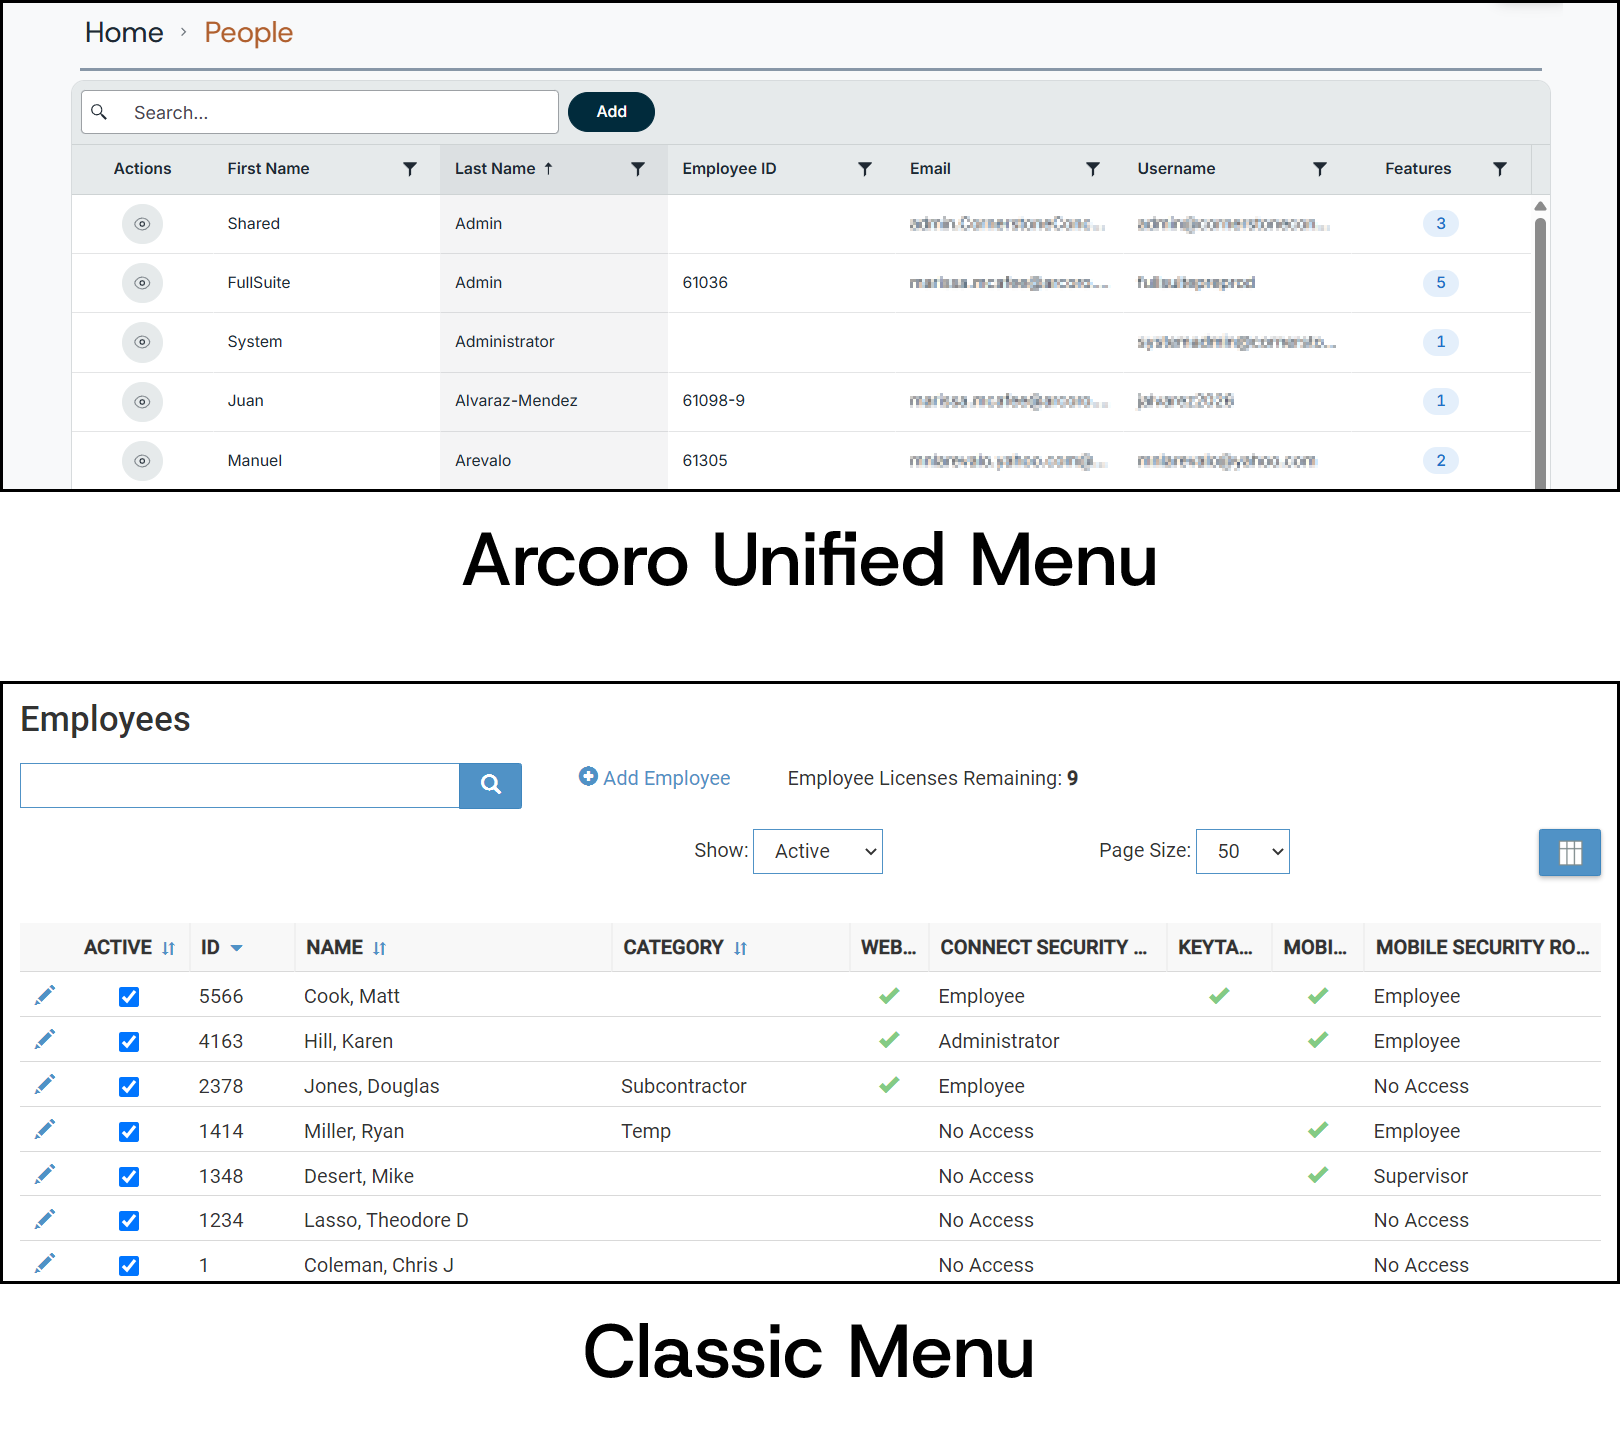Open the Show Active dropdown
Image resolution: width=1620 pixels, height=1431 pixels.
click(x=817, y=851)
